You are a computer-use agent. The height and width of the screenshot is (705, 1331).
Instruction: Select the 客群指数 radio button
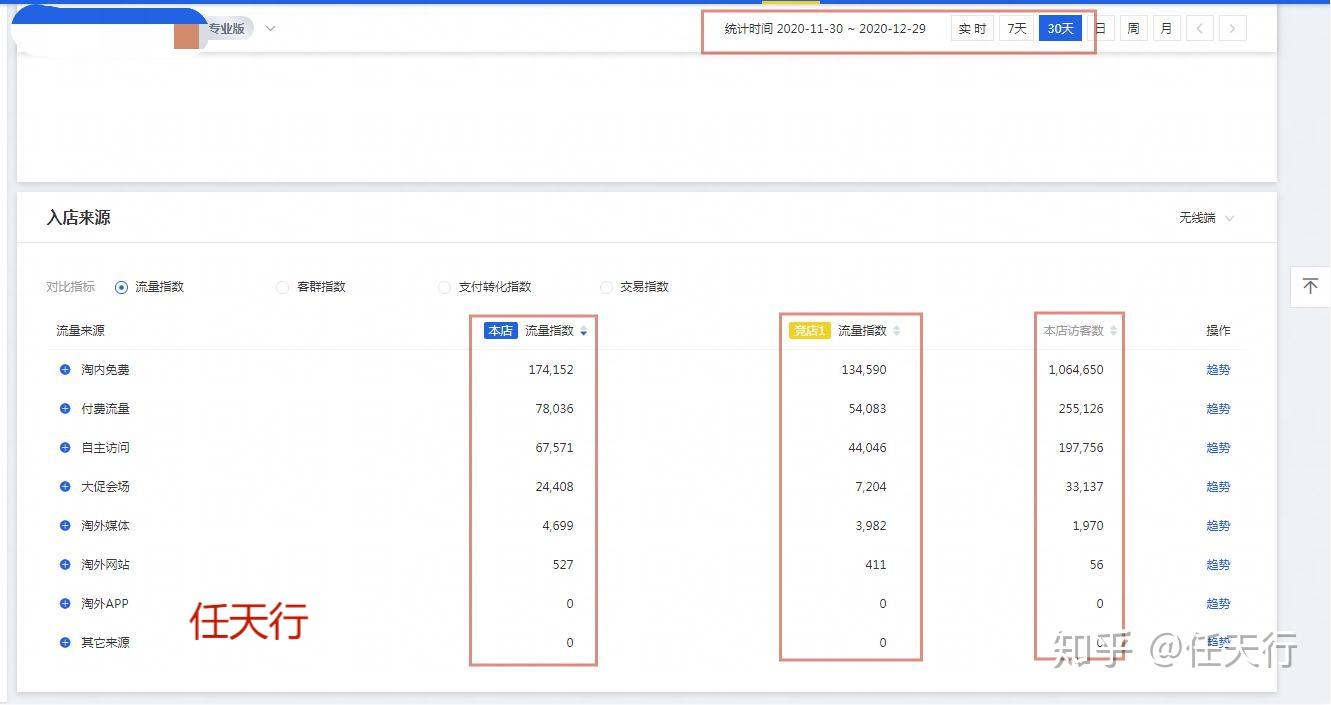(283, 287)
